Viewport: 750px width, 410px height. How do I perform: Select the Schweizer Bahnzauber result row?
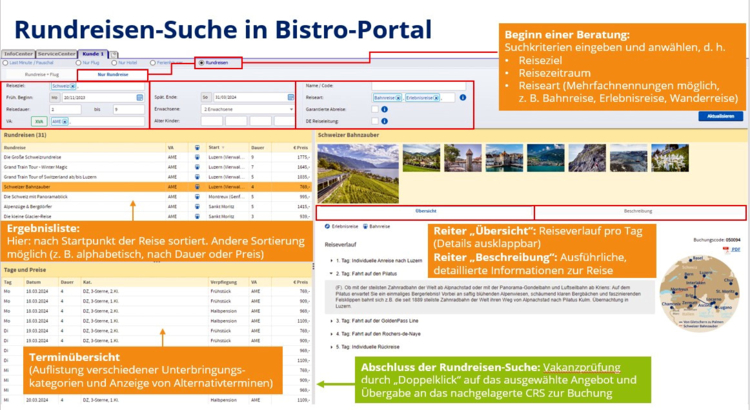(x=156, y=187)
